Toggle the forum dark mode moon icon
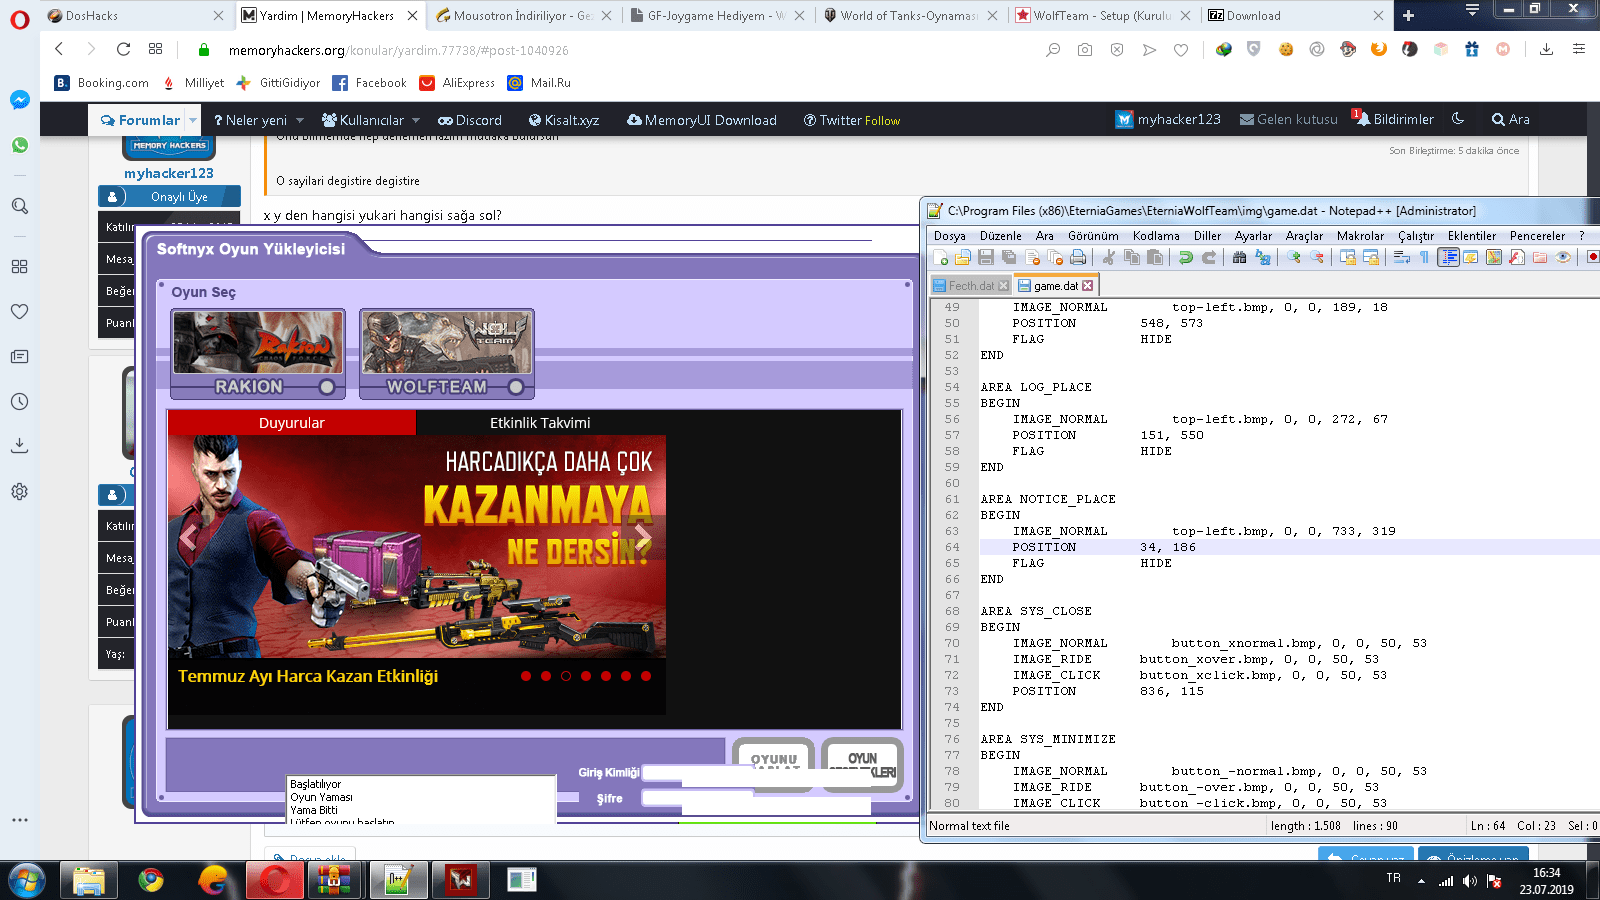Screen dimensions: 1600x900 click(1458, 118)
